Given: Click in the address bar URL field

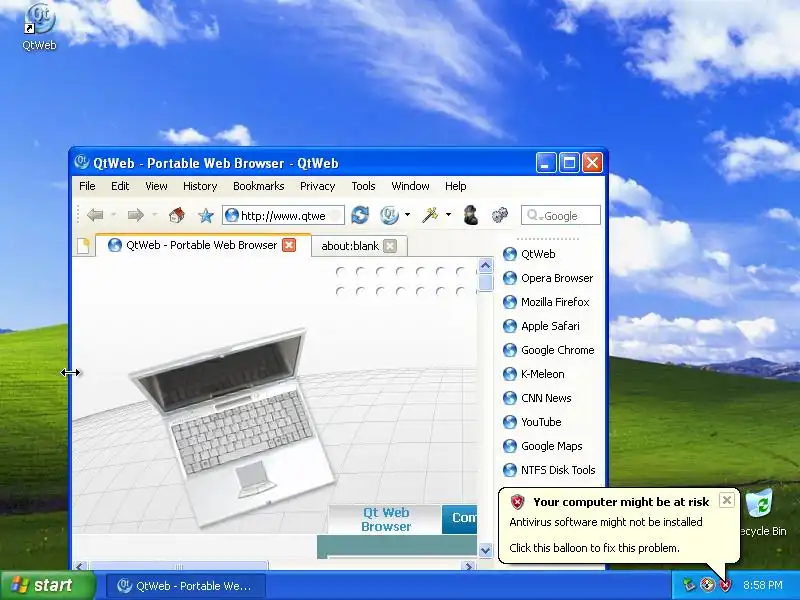Looking at the screenshot, I should pos(283,215).
